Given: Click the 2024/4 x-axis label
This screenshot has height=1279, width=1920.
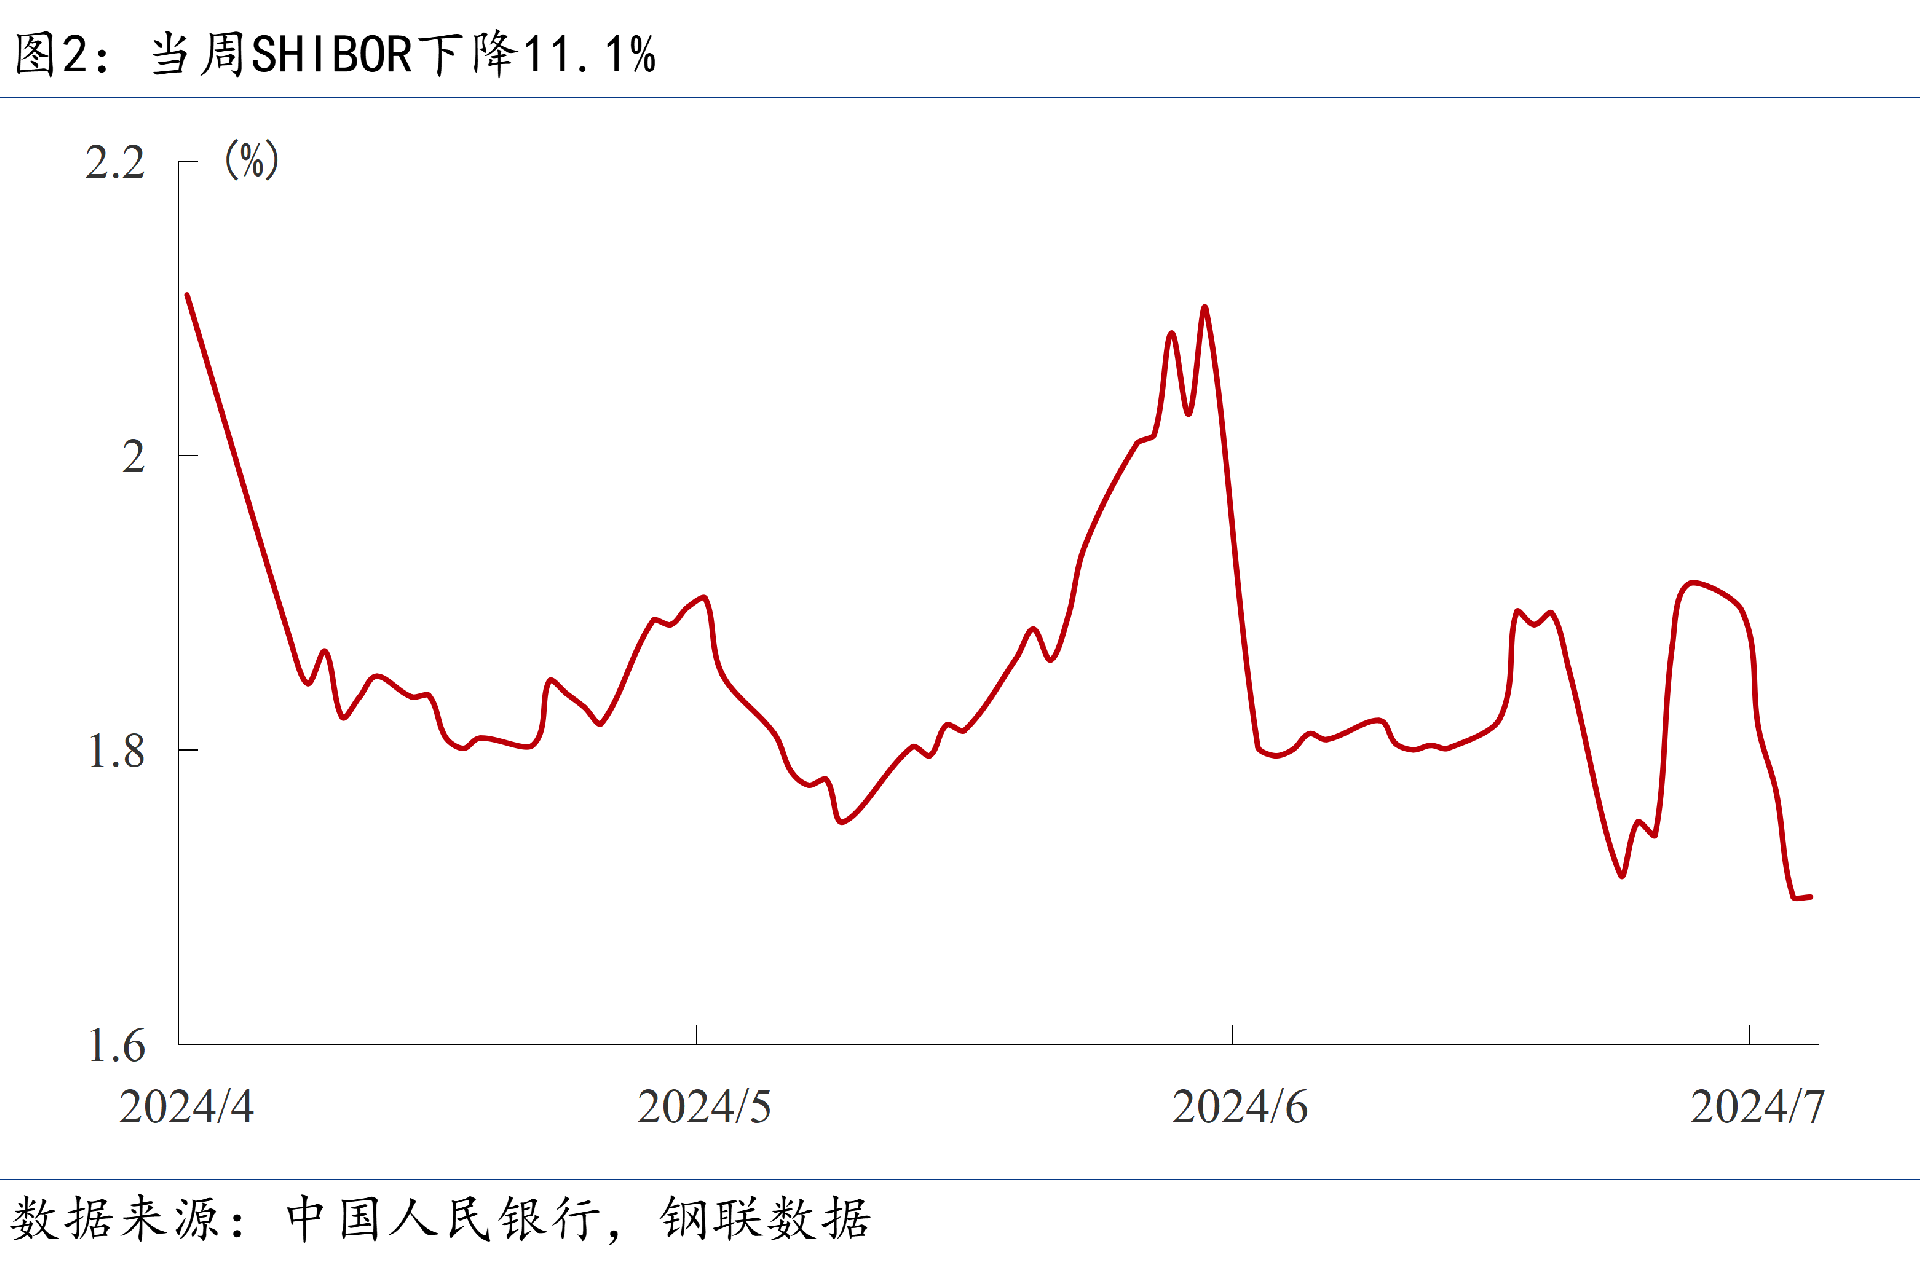Looking at the screenshot, I should point(186,1107).
